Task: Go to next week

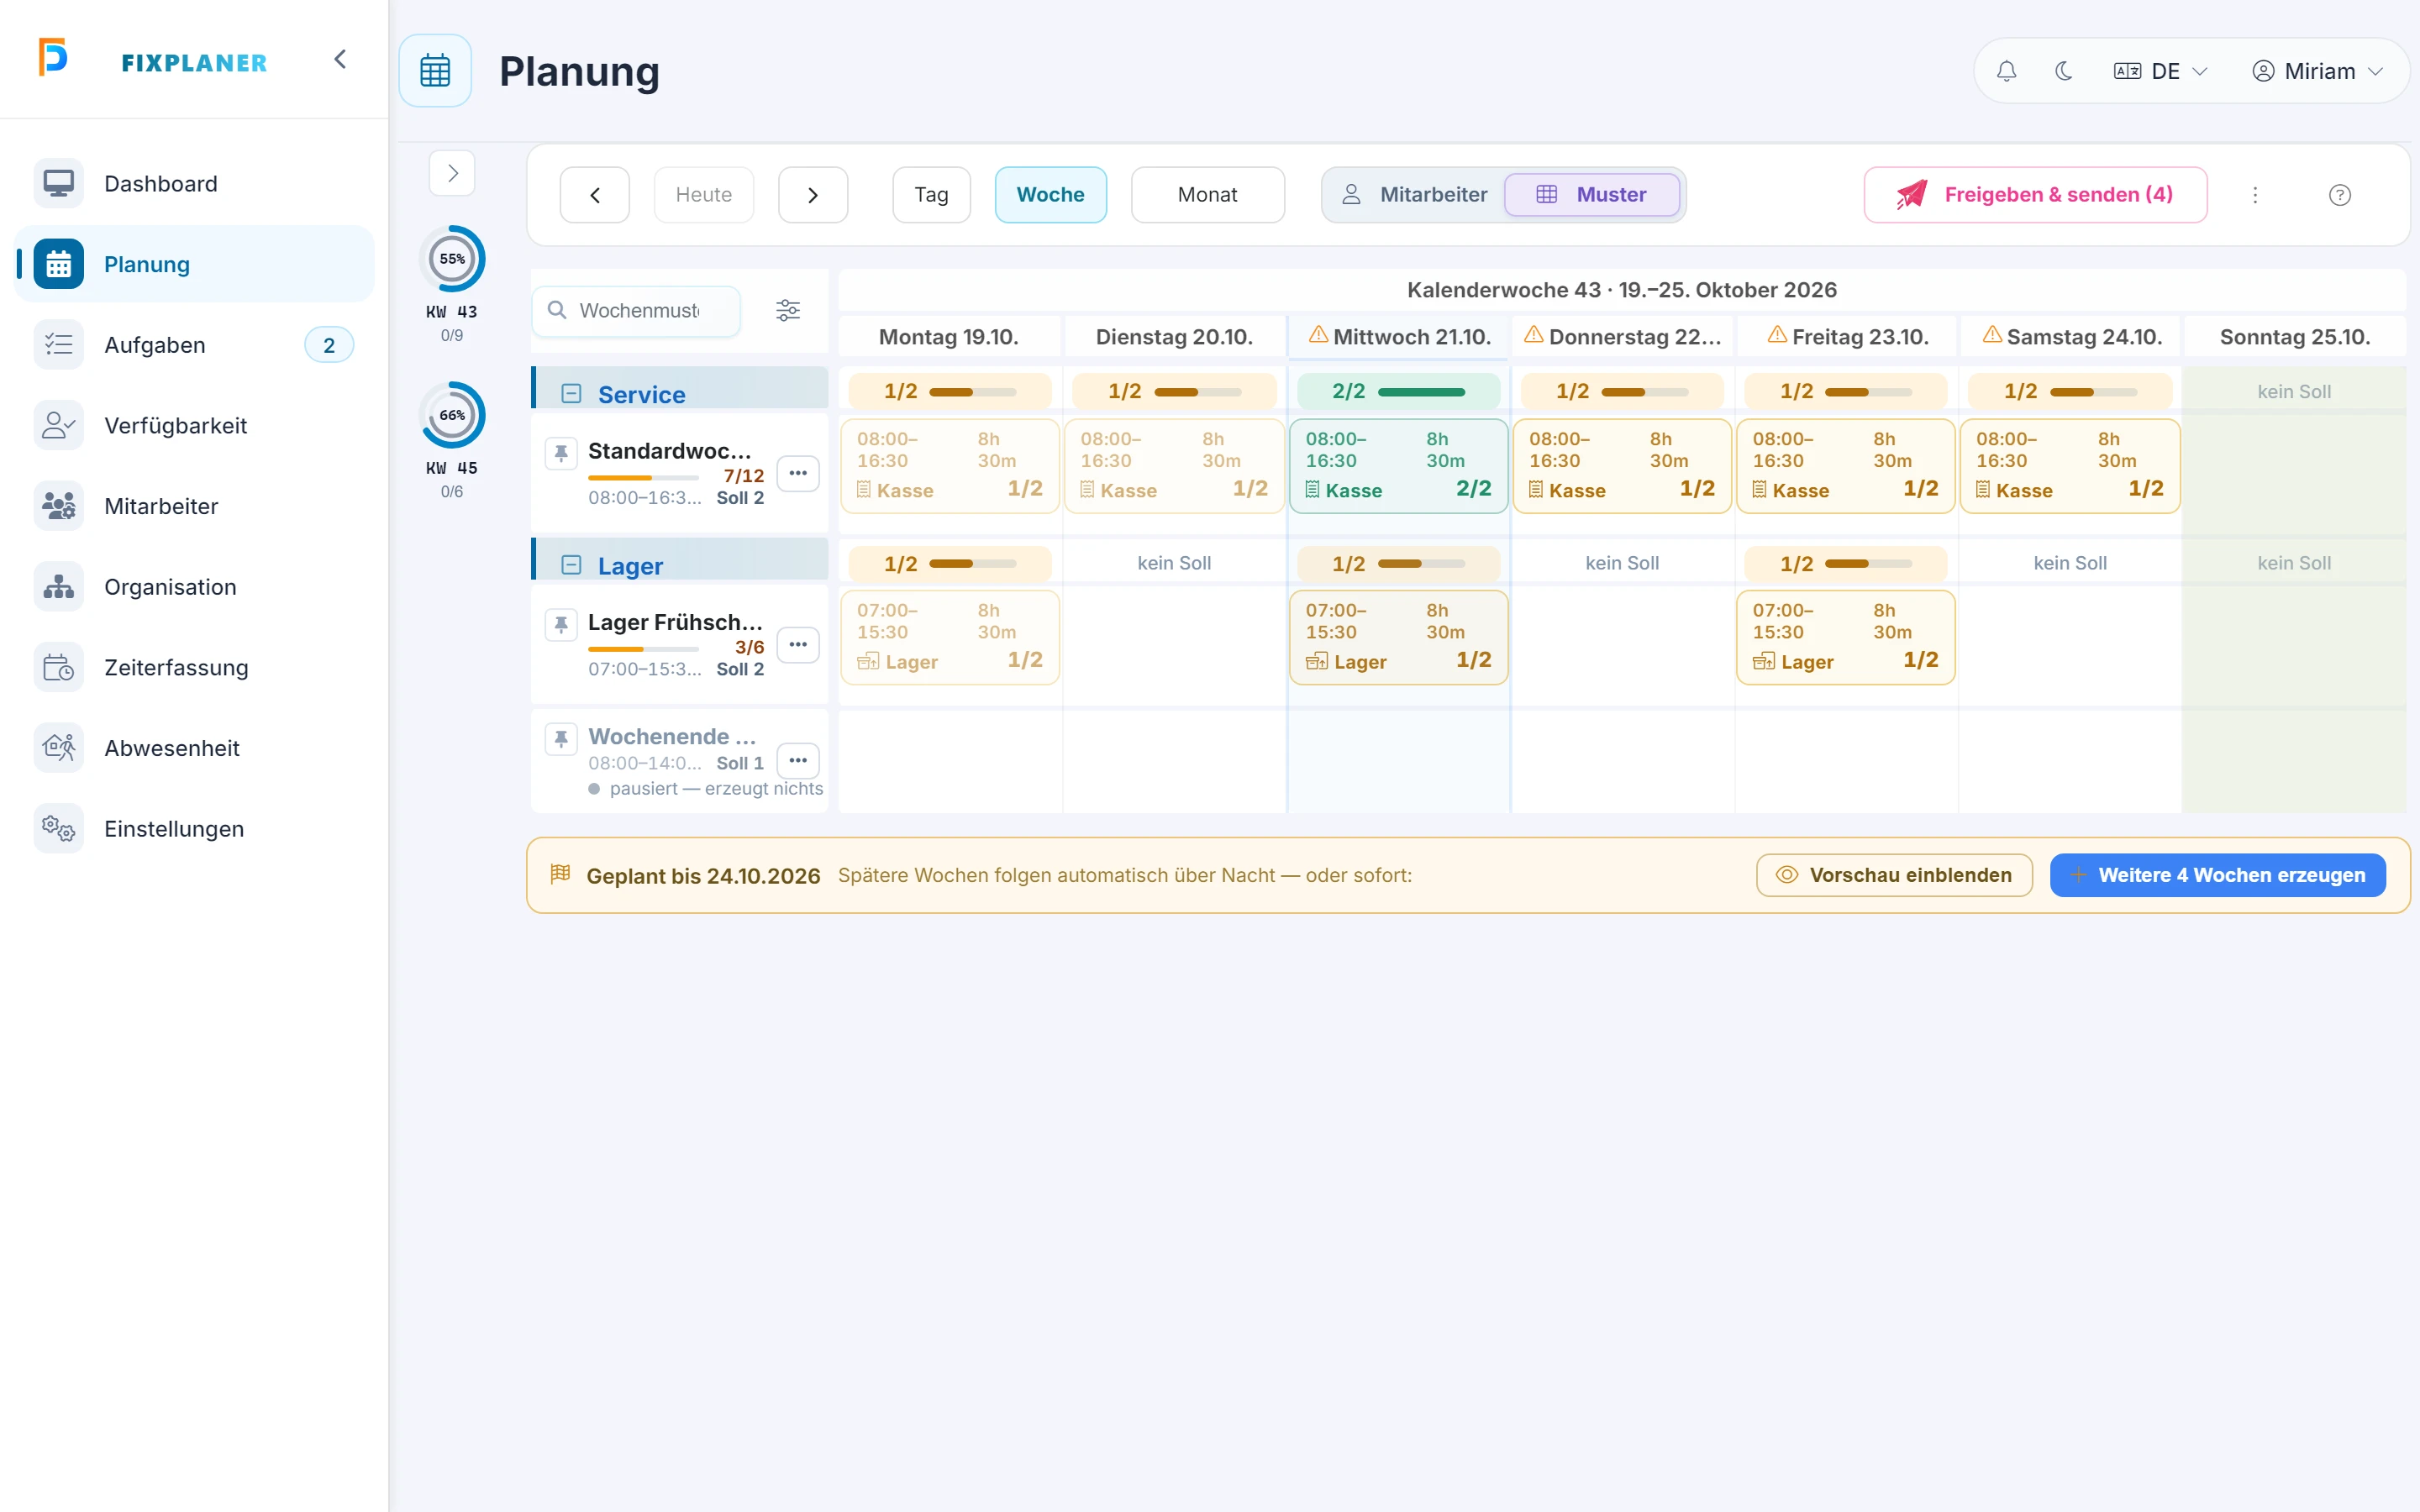Action: [813, 195]
